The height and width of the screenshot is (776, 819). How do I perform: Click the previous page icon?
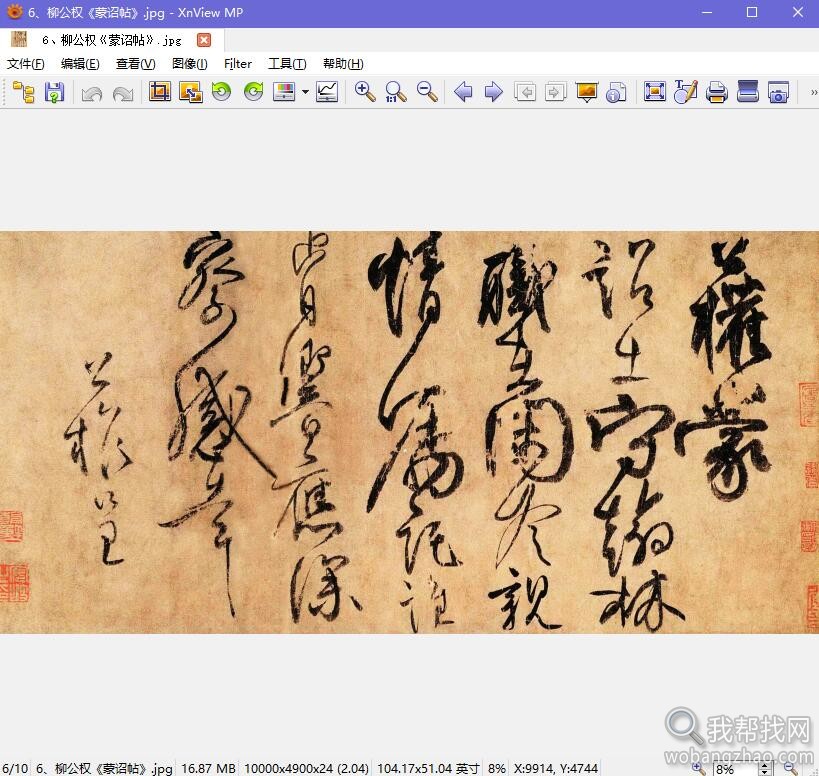525,92
